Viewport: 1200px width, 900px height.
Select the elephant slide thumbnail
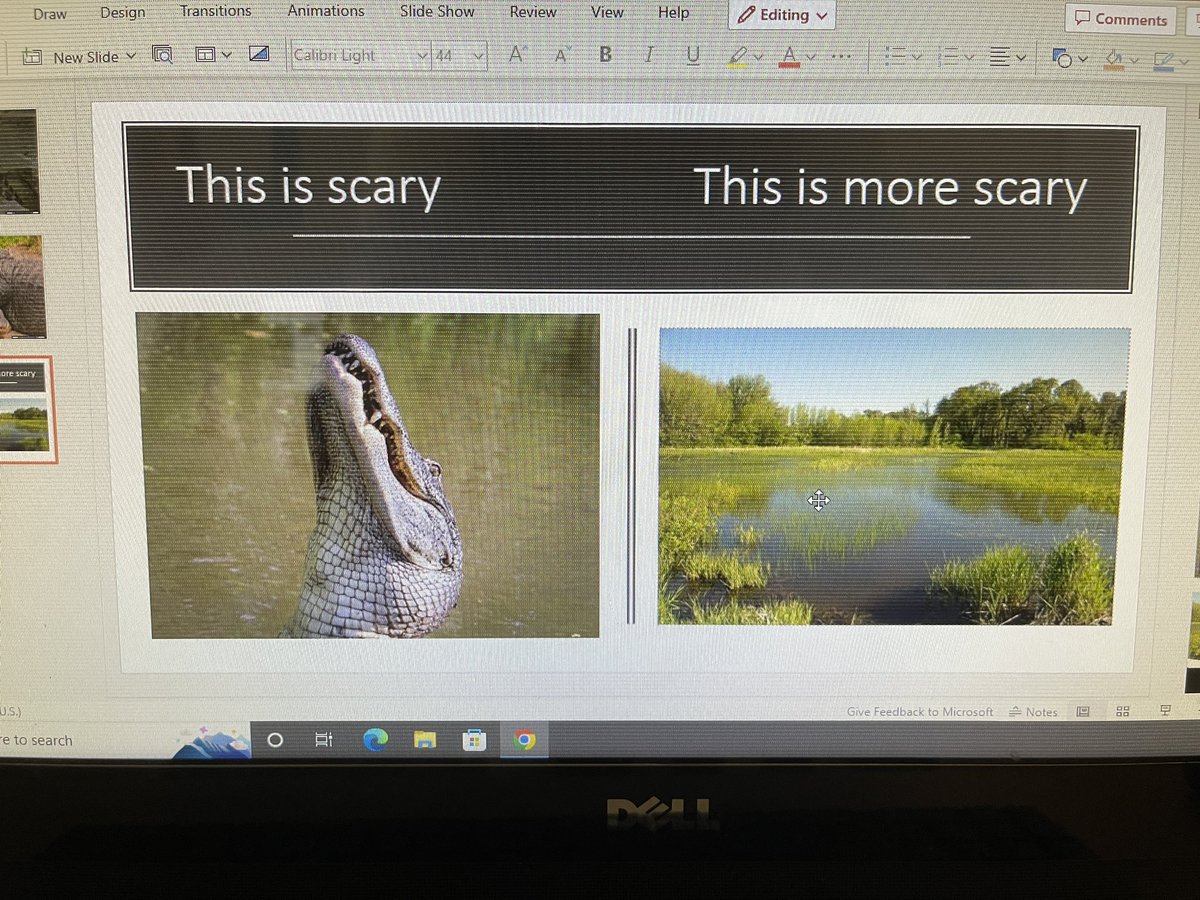(22, 286)
